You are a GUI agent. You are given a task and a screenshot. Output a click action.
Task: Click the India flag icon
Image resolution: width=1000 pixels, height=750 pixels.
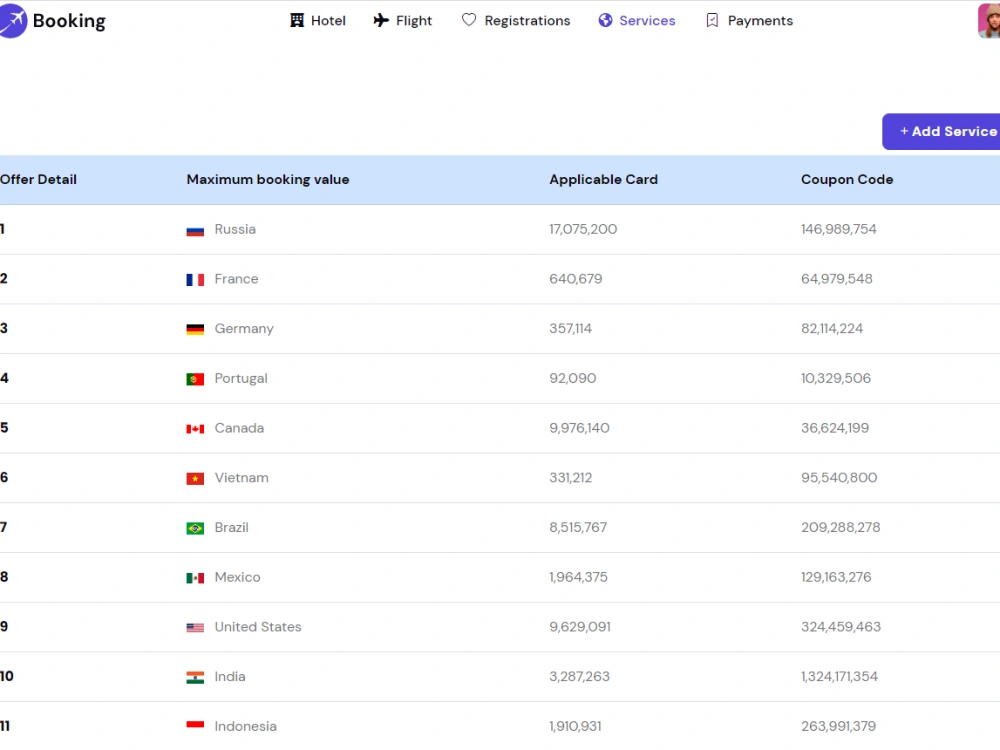(195, 677)
